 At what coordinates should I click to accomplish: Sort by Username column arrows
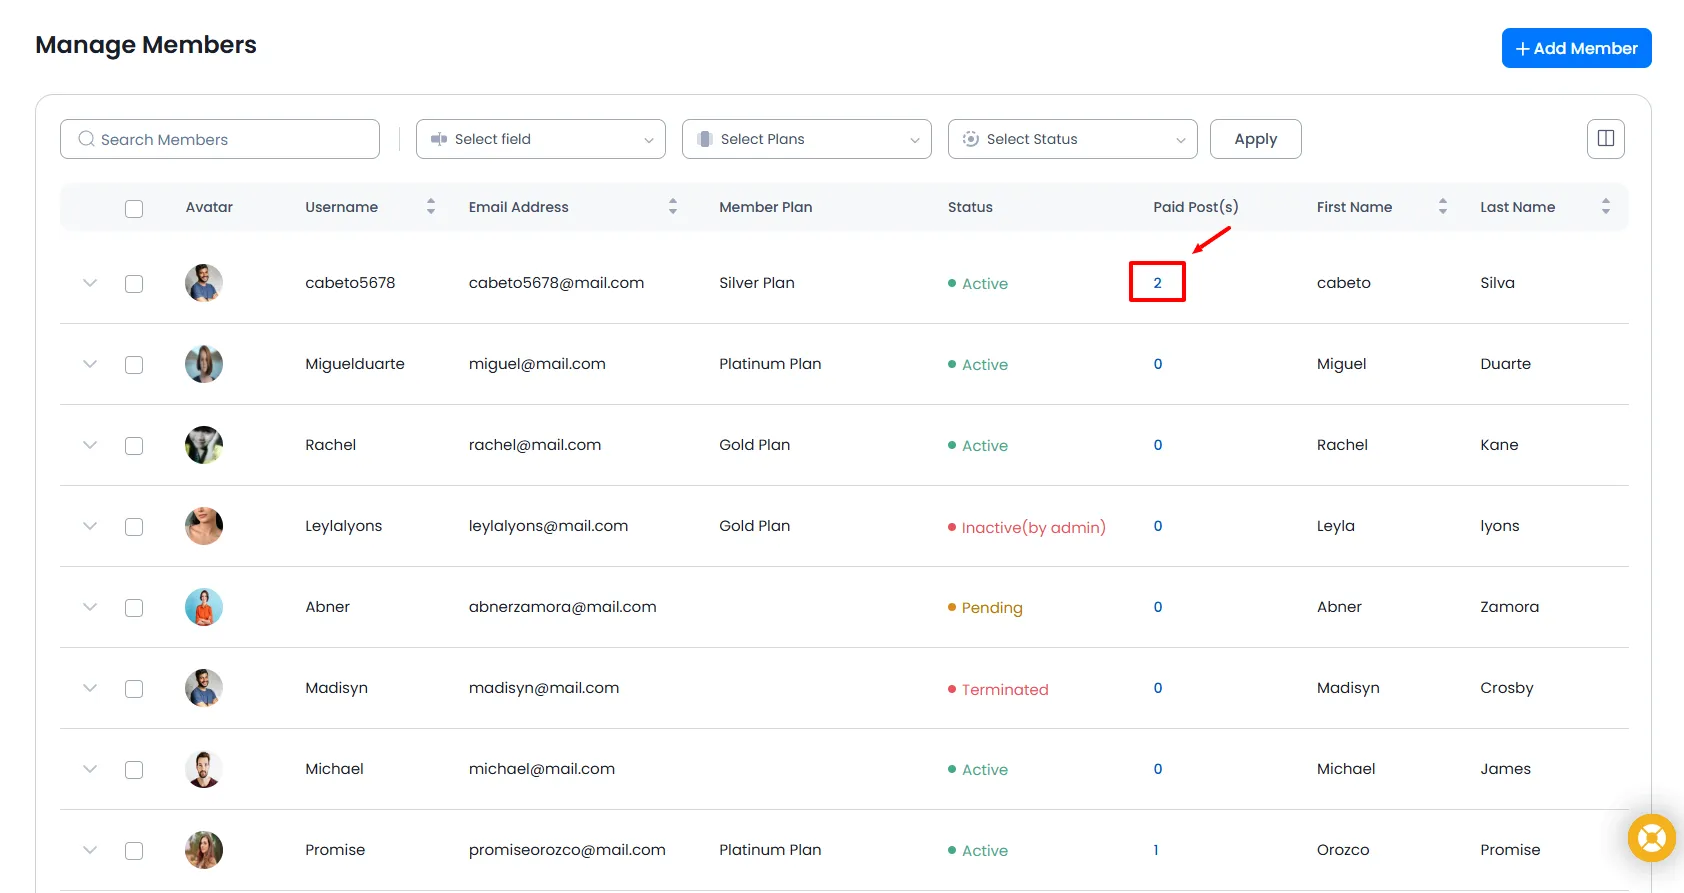tap(431, 207)
